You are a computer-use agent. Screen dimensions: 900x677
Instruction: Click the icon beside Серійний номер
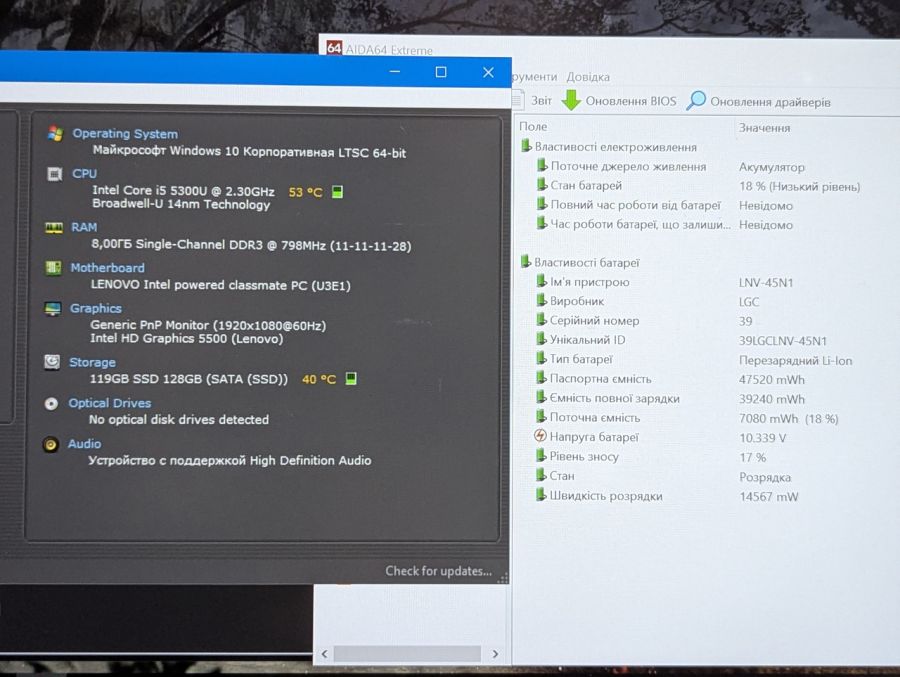(x=541, y=319)
